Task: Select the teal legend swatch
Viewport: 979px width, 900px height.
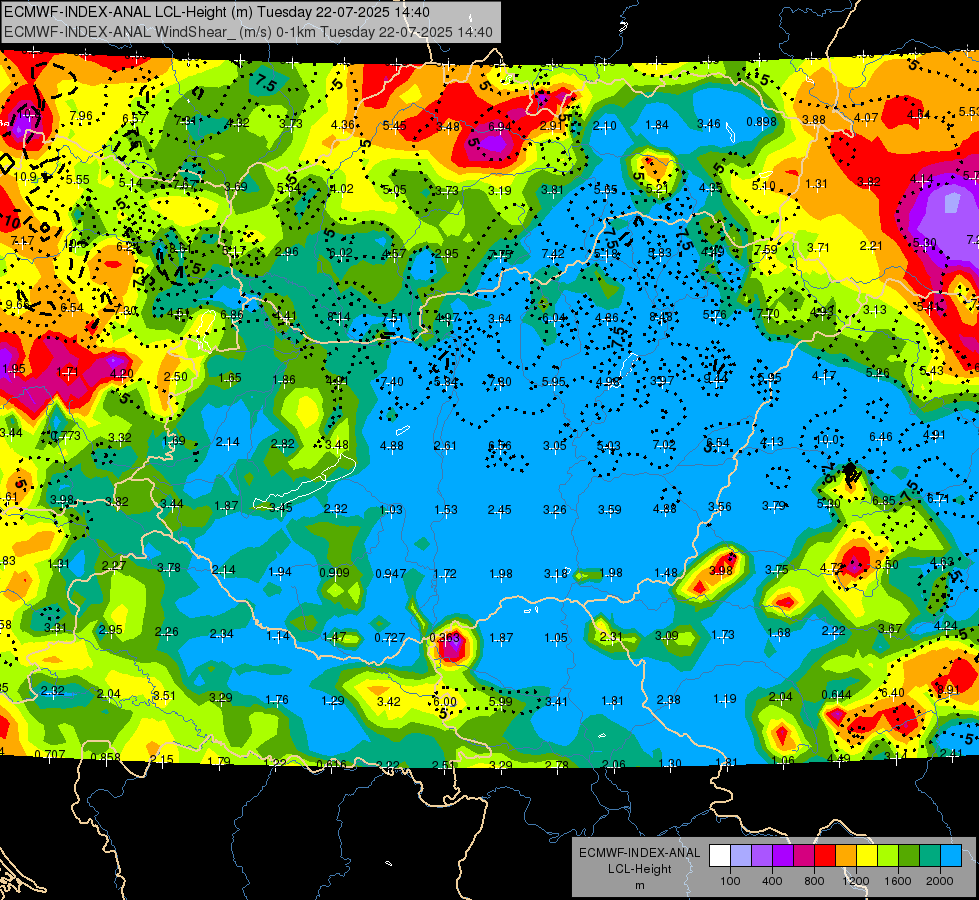Action: point(930,856)
